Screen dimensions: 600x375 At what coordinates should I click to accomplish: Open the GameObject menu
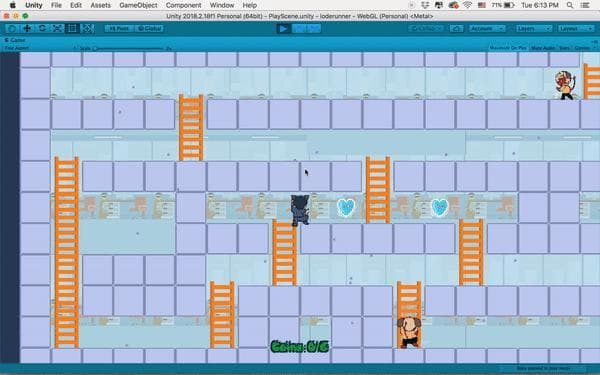point(138,5)
